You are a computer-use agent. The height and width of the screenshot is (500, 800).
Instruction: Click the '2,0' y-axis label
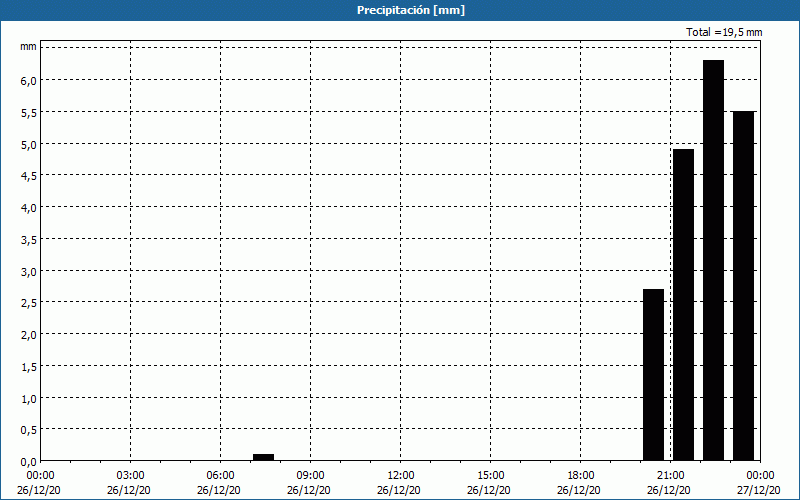(x=29, y=335)
